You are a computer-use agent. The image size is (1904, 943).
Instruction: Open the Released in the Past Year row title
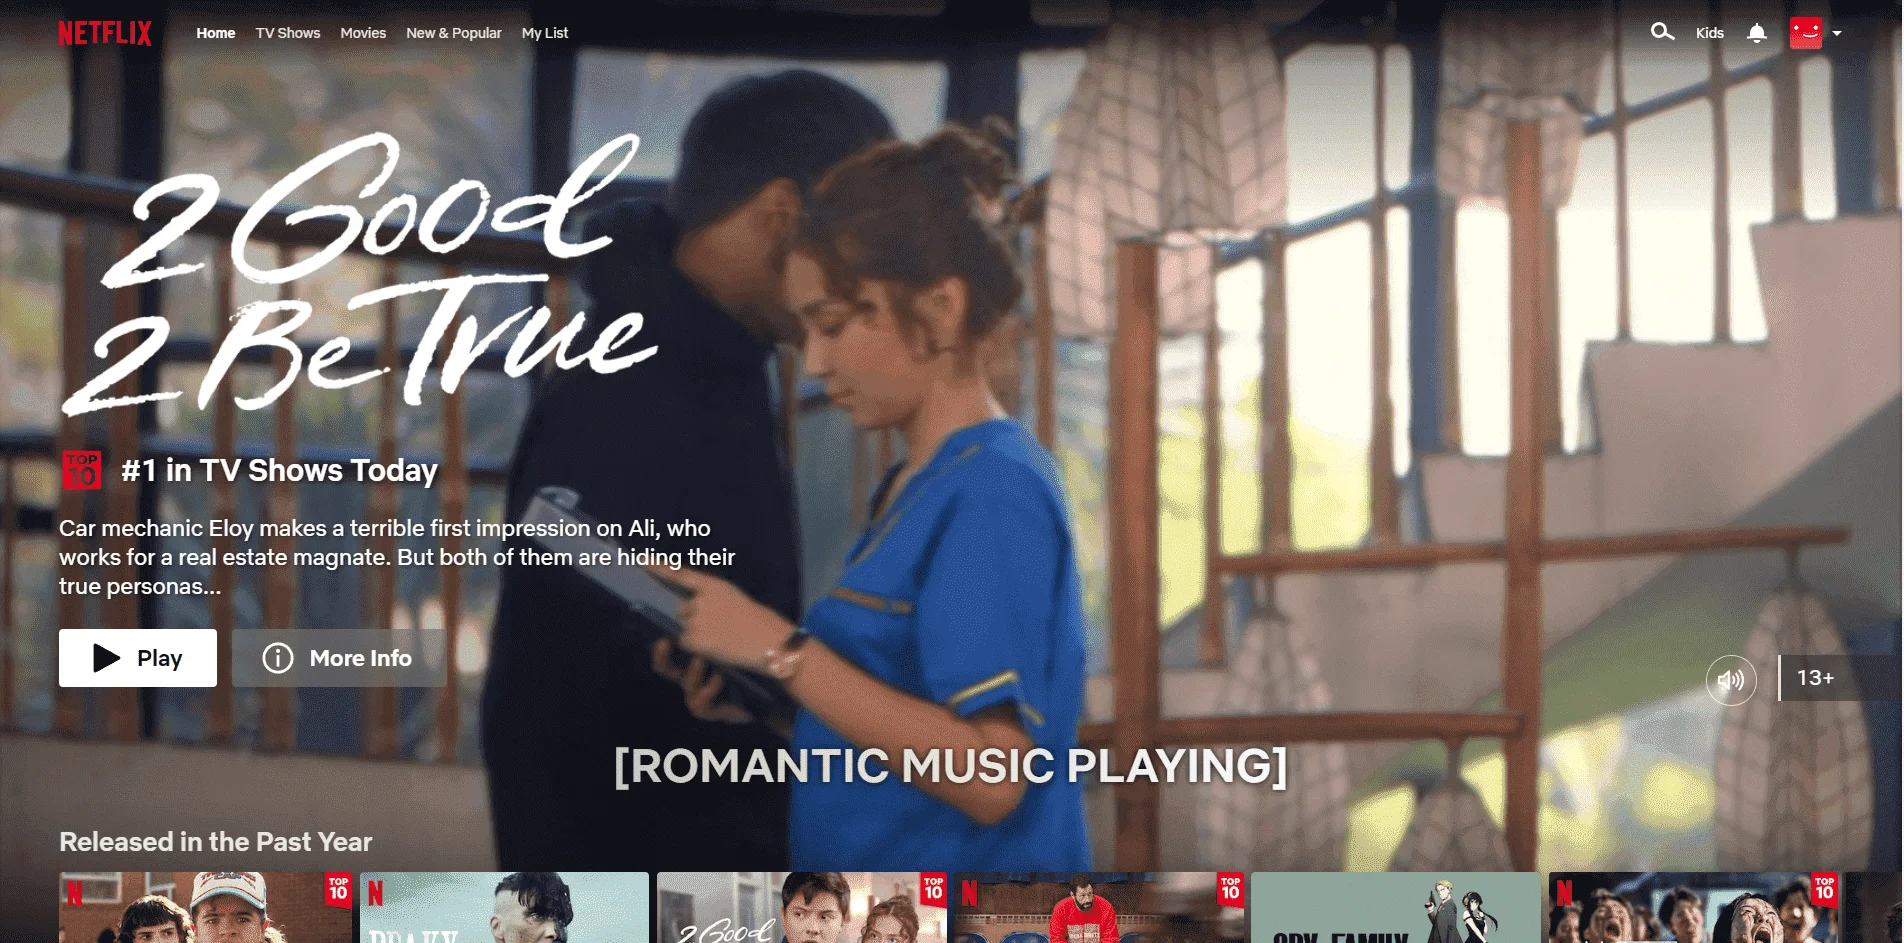pyautogui.click(x=216, y=842)
